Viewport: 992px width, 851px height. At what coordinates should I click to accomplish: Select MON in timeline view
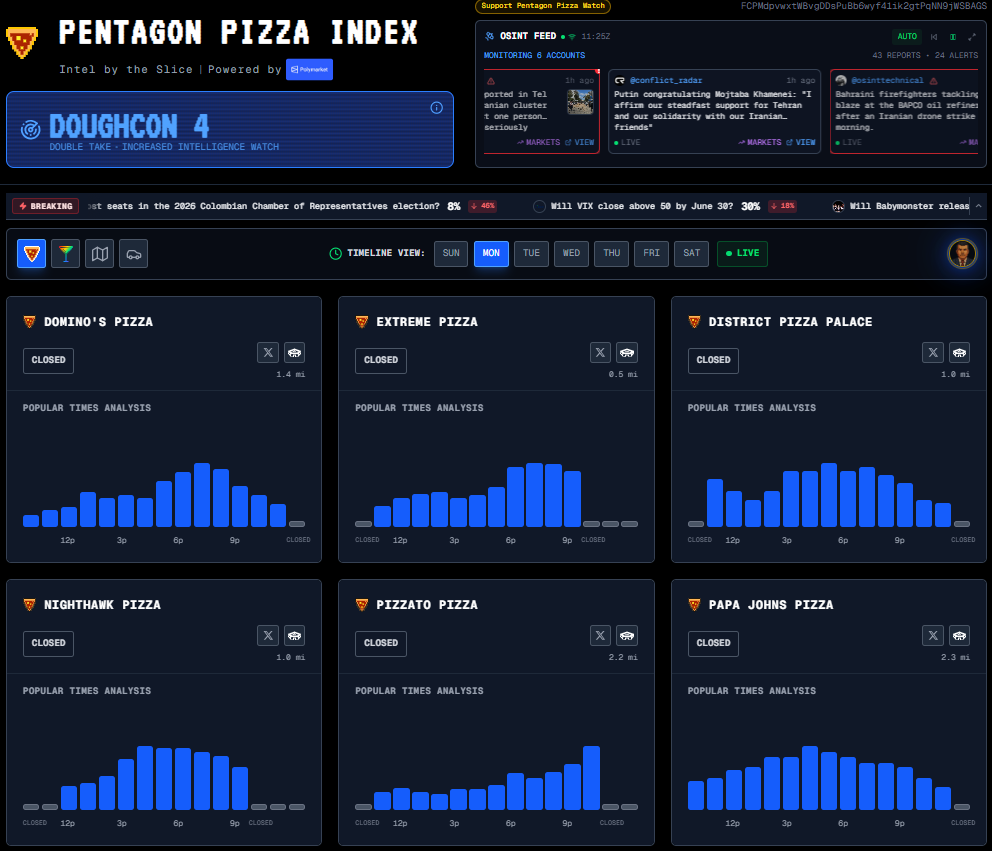click(491, 253)
